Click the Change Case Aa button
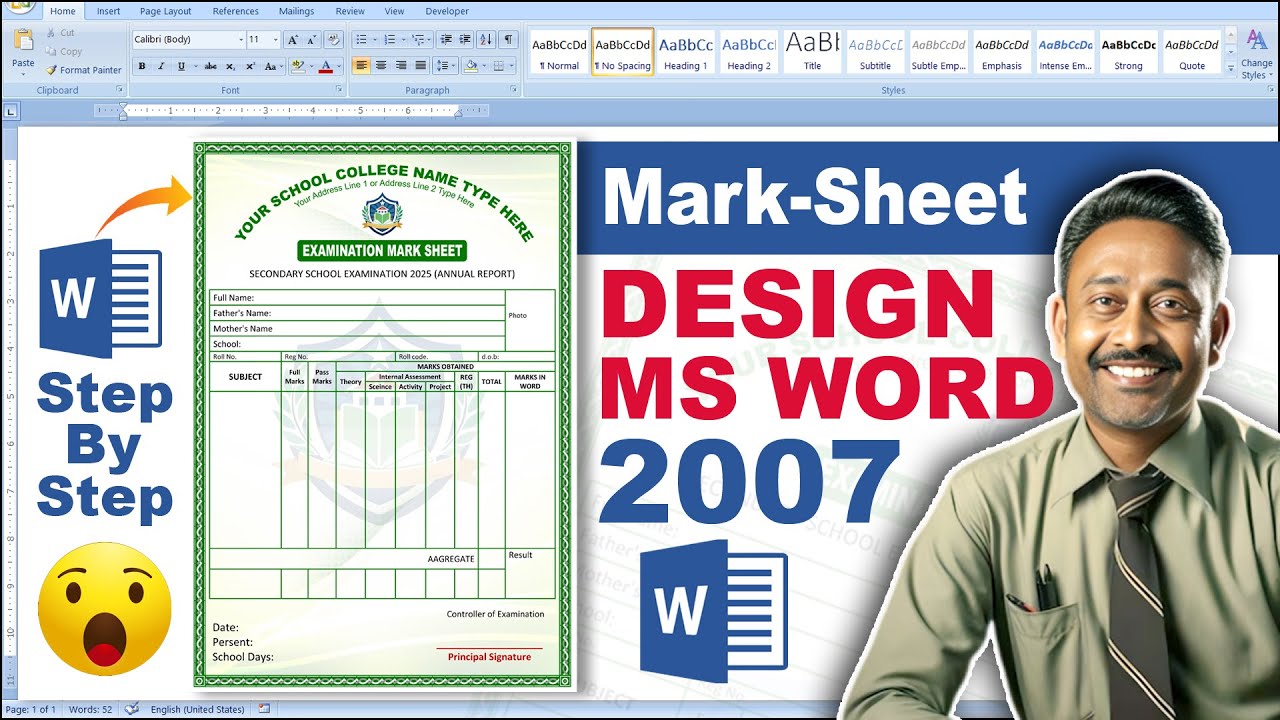Image resolution: width=1280 pixels, height=720 pixels. point(273,66)
